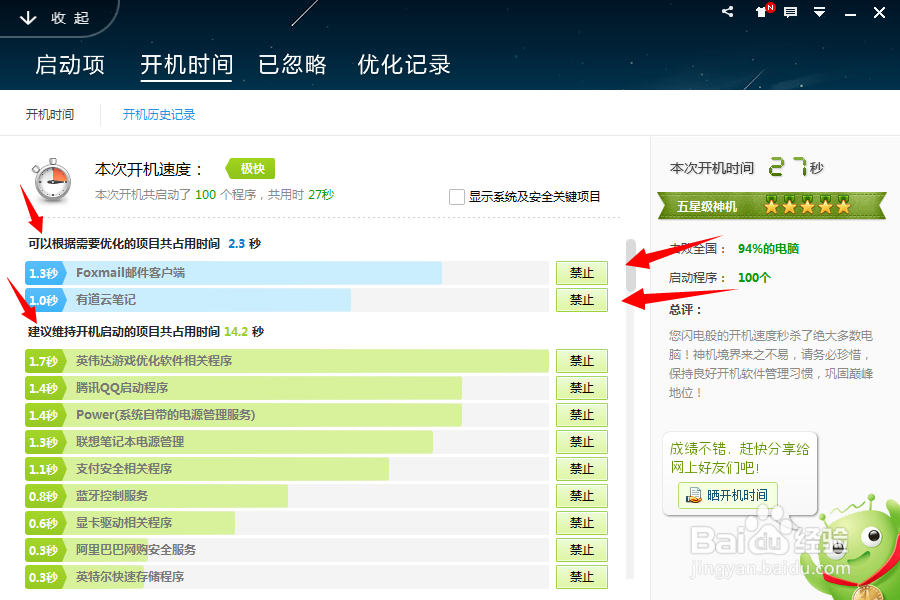
Task: Close the window with X button
Action: tap(879, 13)
